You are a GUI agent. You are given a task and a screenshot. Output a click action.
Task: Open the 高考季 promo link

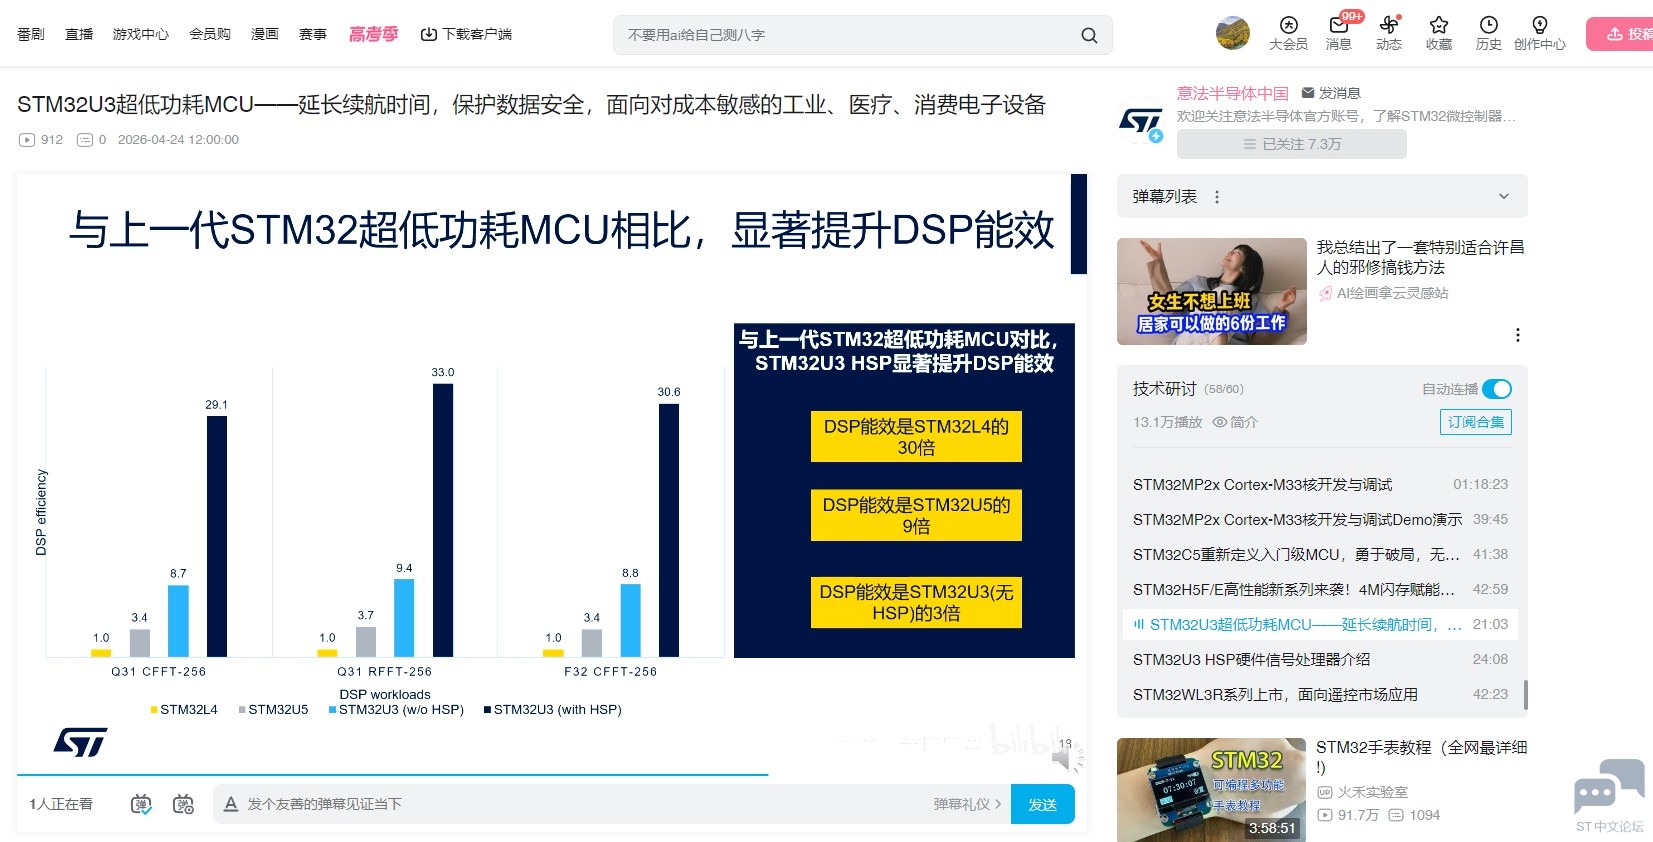pos(373,34)
